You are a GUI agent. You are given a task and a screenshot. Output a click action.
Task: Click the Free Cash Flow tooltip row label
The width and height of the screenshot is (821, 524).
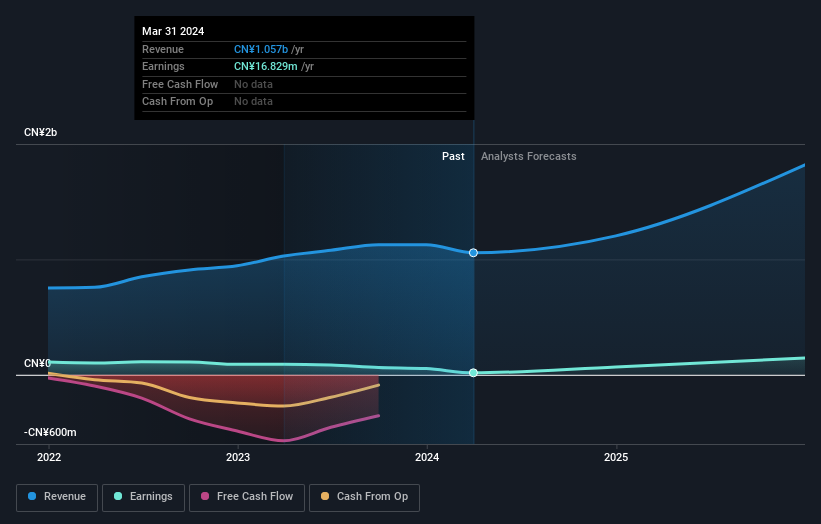coord(180,84)
